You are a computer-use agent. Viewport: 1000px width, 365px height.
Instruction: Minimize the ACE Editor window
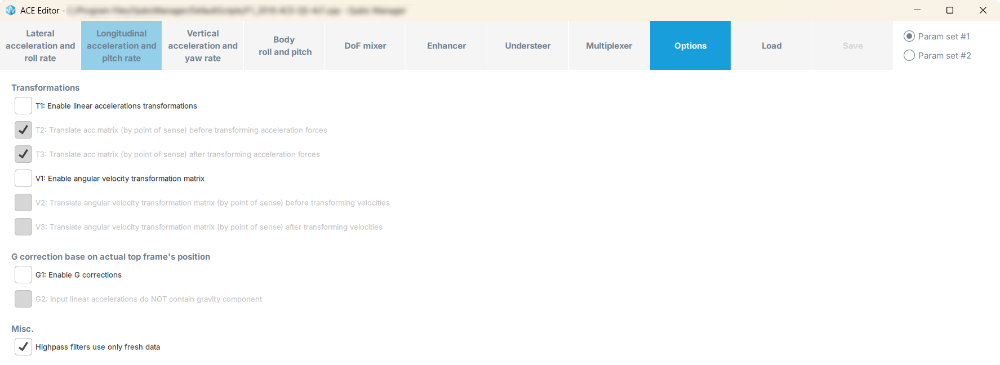917,10
